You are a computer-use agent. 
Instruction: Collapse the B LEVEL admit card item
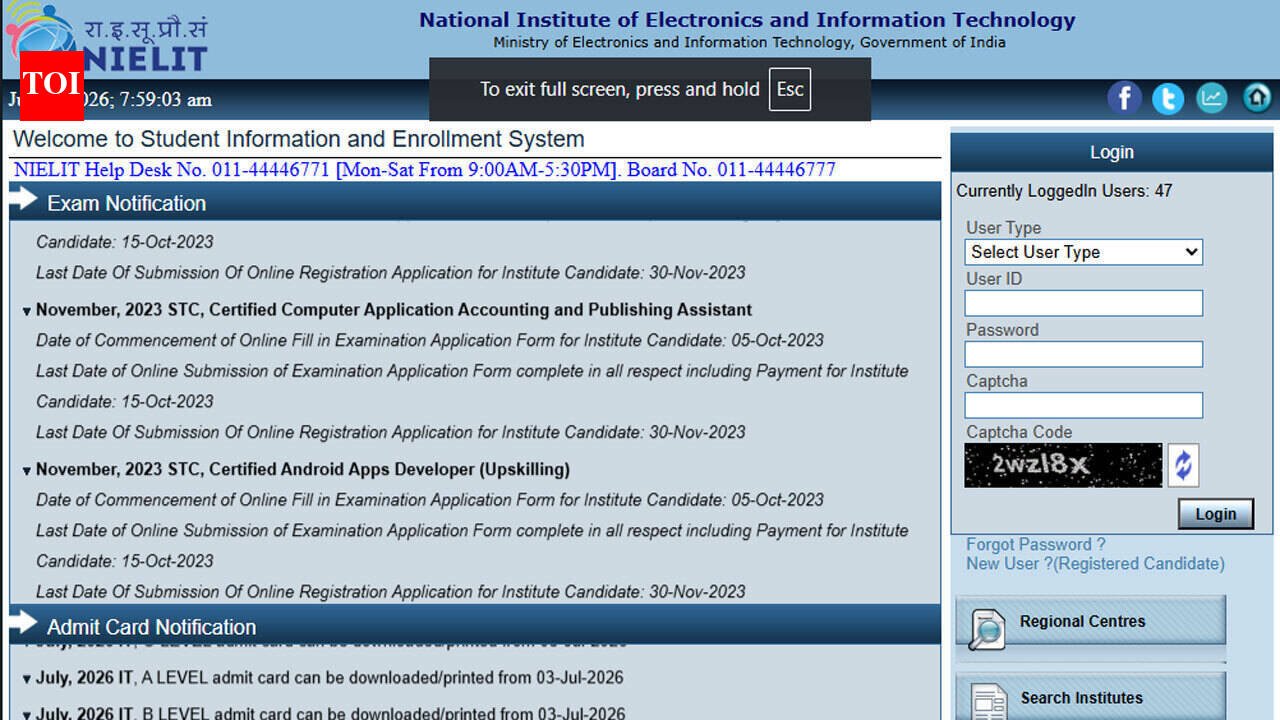point(27,716)
